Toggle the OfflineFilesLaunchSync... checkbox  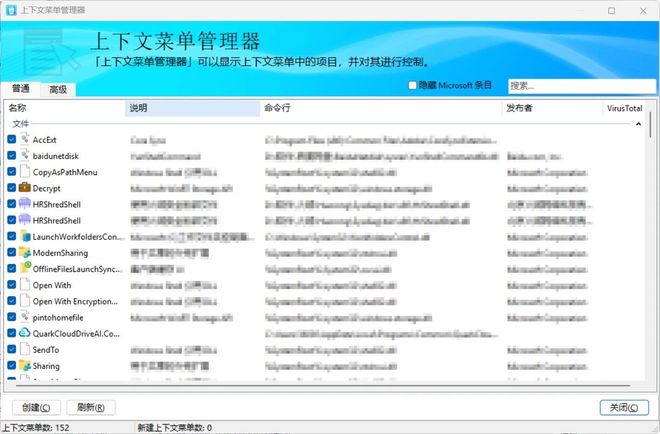point(12,268)
